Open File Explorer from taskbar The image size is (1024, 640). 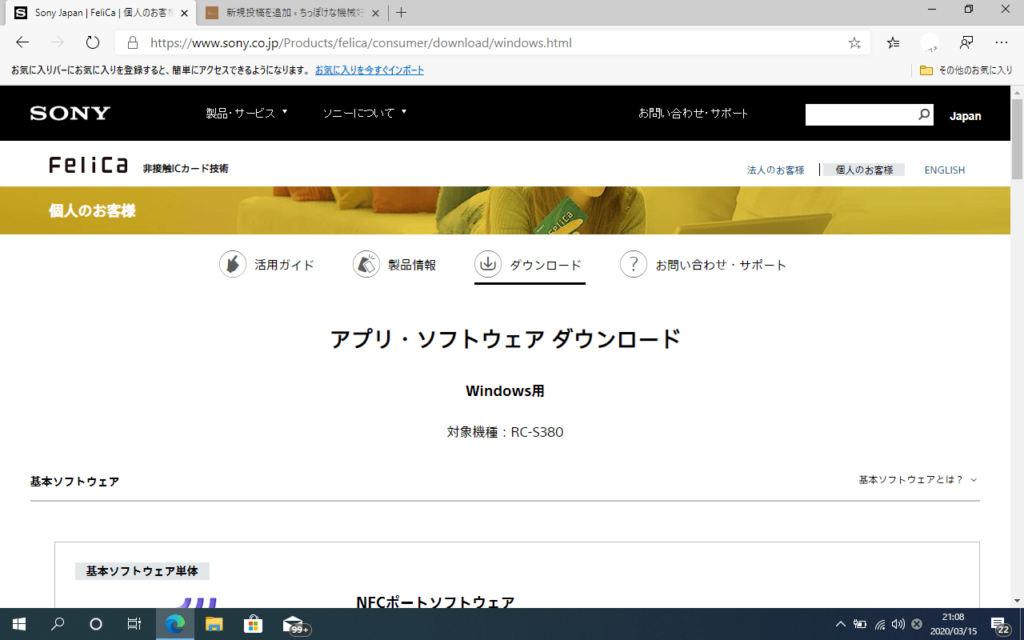click(x=214, y=624)
